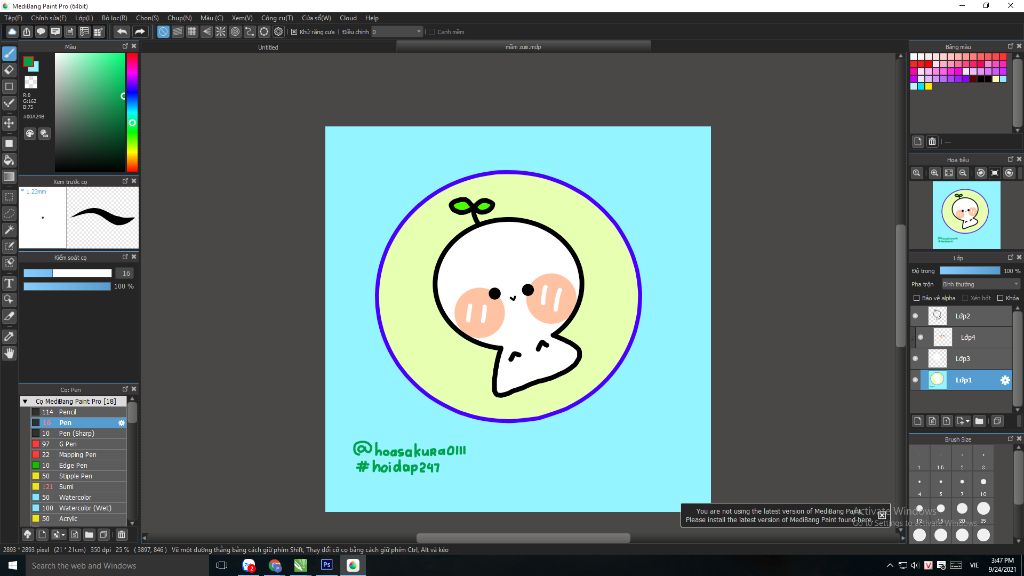Select the Lasso tool
1024x576 pixels.
(9, 213)
